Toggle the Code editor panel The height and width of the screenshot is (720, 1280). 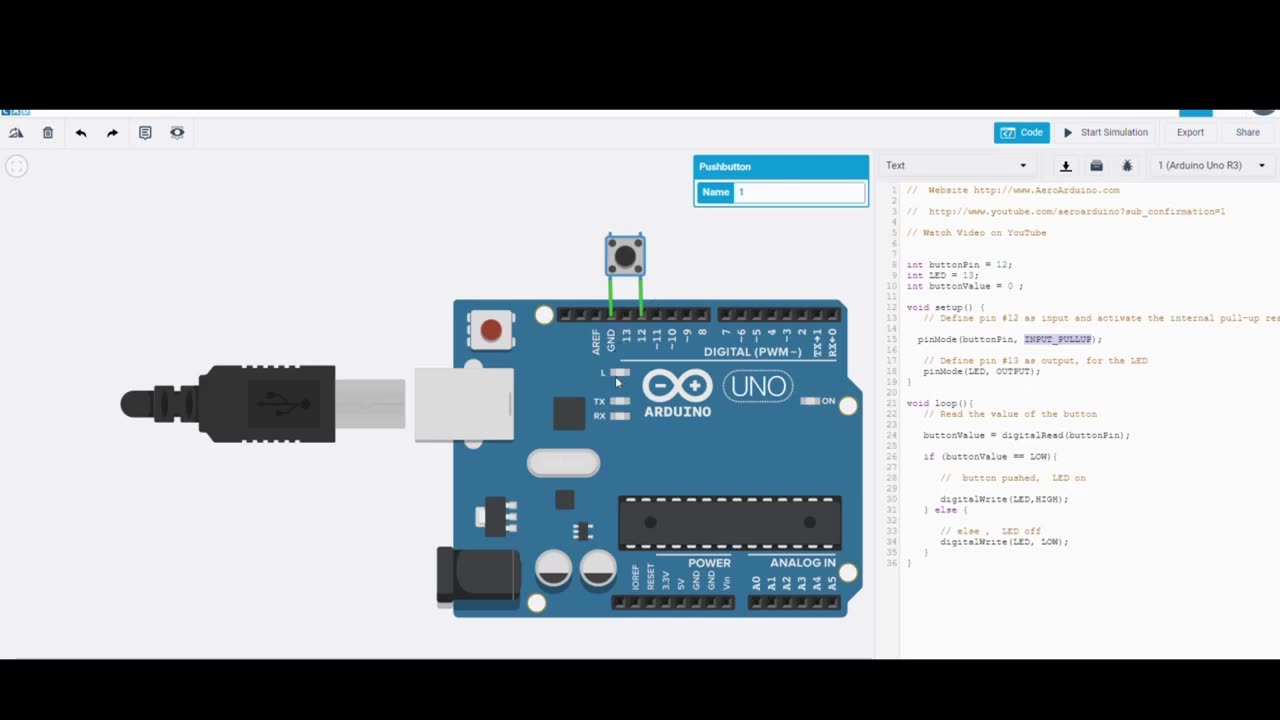(1021, 132)
